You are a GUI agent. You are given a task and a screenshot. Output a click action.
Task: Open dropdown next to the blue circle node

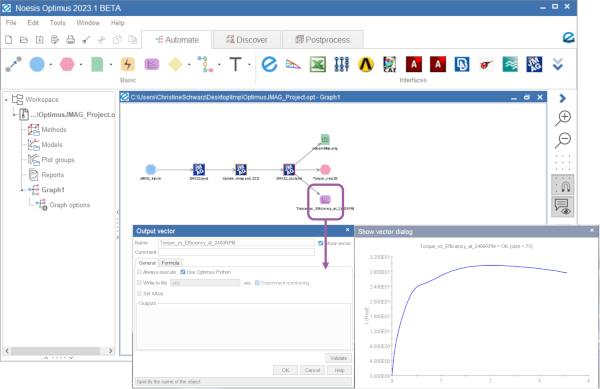tap(51, 64)
